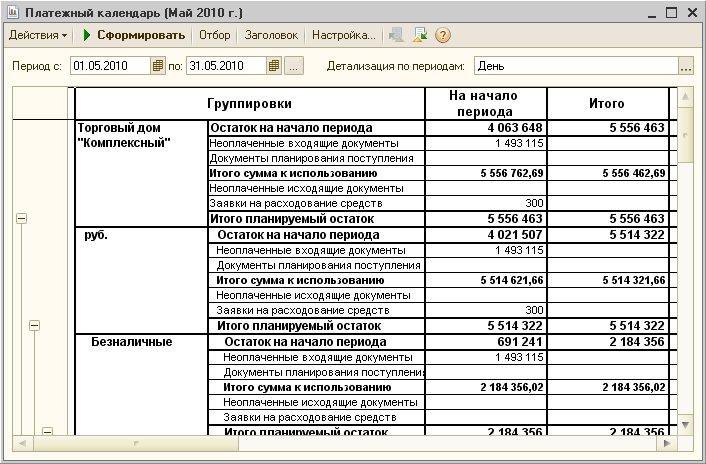This screenshot has height=464, width=706.
Task: Open Настройка... report settings
Action: click(x=344, y=35)
